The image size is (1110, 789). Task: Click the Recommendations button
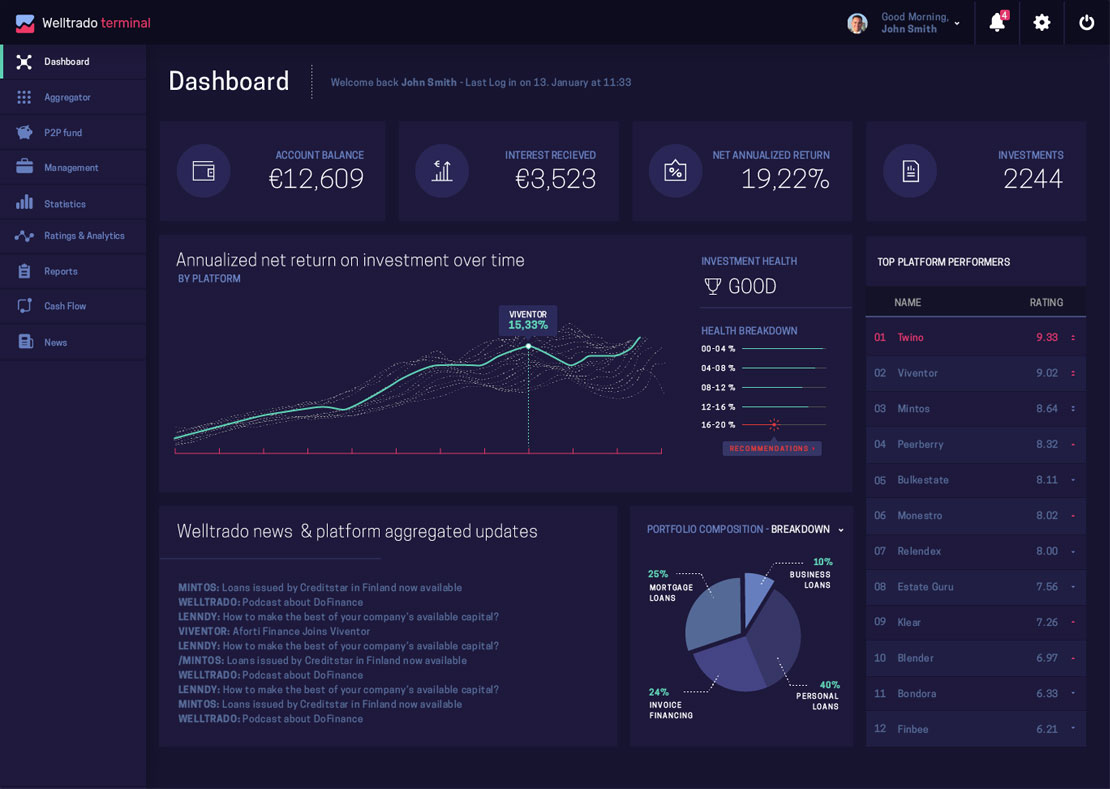pyautogui.click(x=772, y=449)
